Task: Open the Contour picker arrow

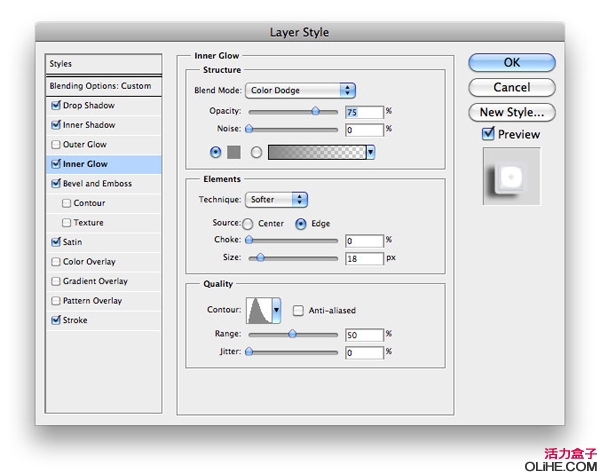Action: point(276,310)
